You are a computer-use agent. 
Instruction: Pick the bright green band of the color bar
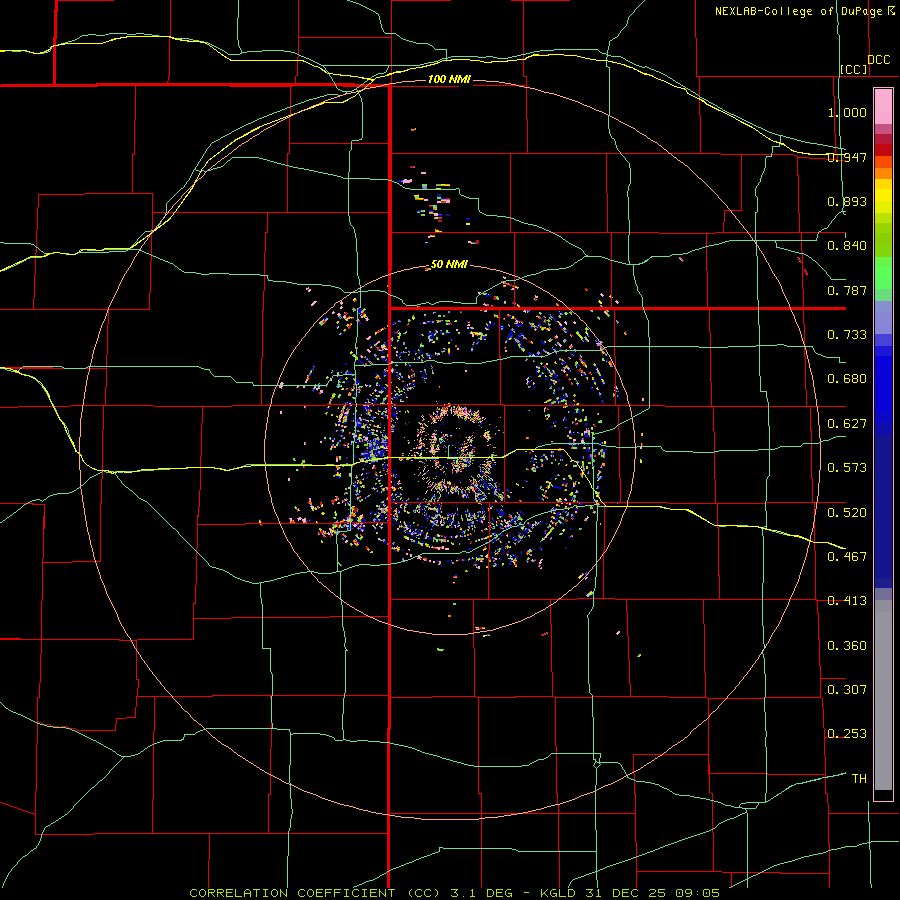[883, 273]
